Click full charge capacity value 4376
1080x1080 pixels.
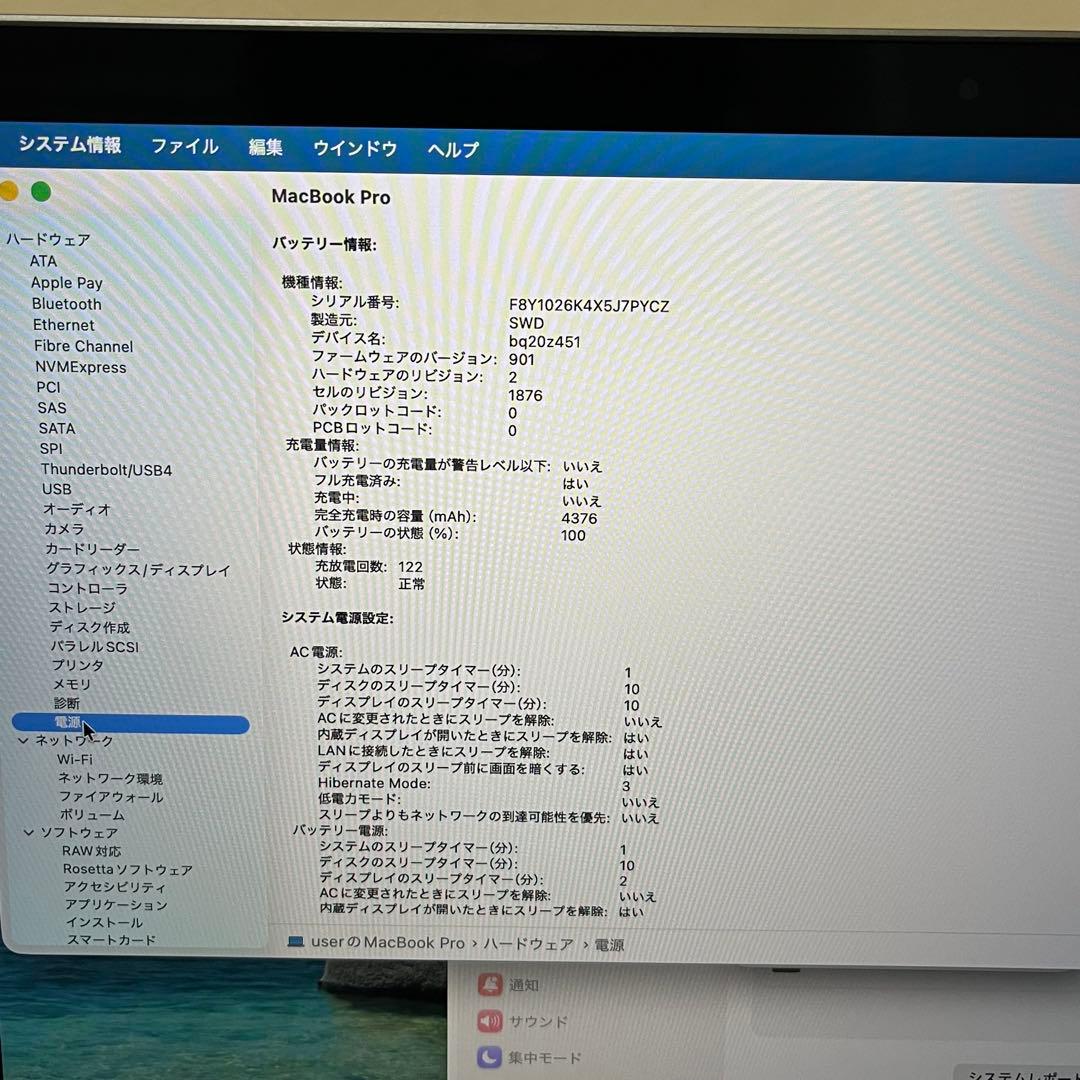pos(579,518)
